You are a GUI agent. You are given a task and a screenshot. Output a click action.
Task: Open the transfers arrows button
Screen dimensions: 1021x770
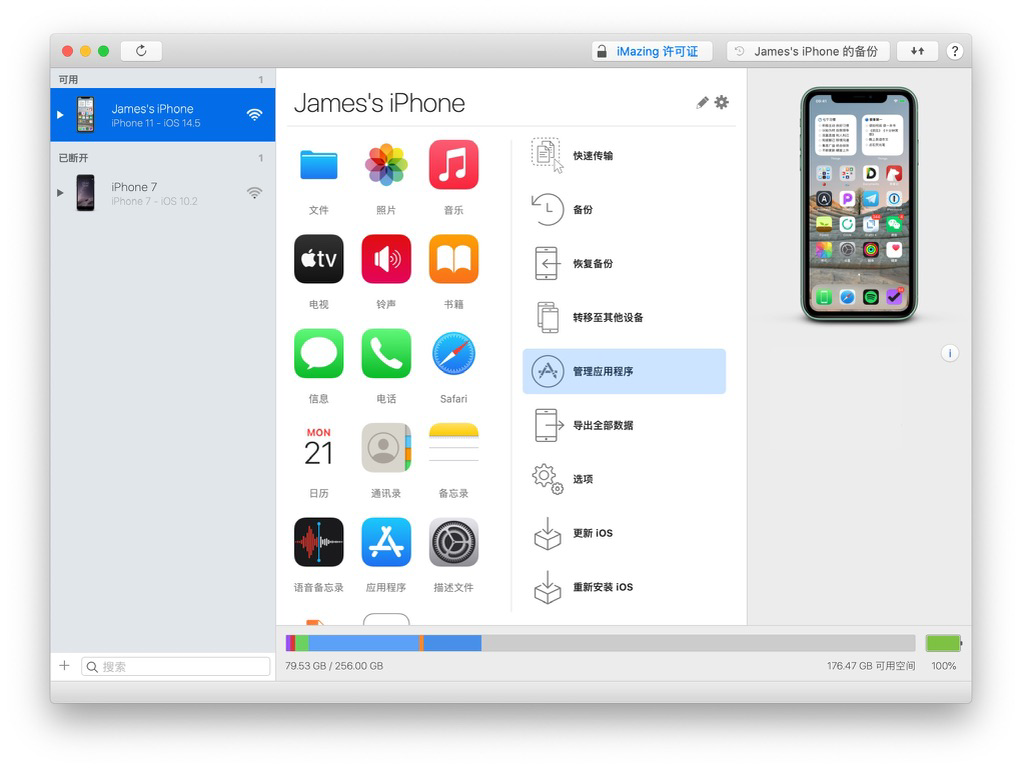click(917, 51)
